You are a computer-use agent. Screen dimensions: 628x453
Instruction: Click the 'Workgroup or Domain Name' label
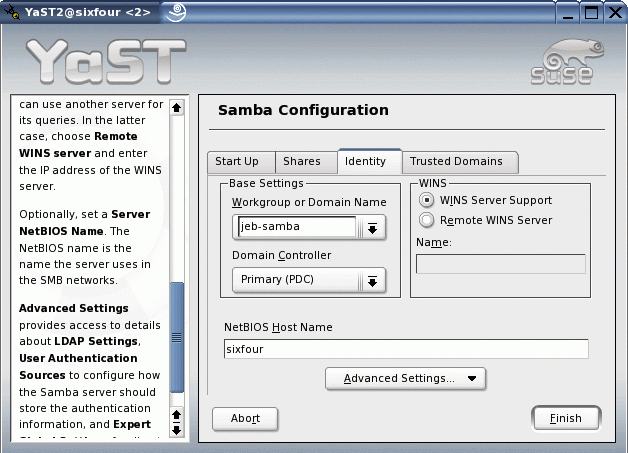[309, 202]
